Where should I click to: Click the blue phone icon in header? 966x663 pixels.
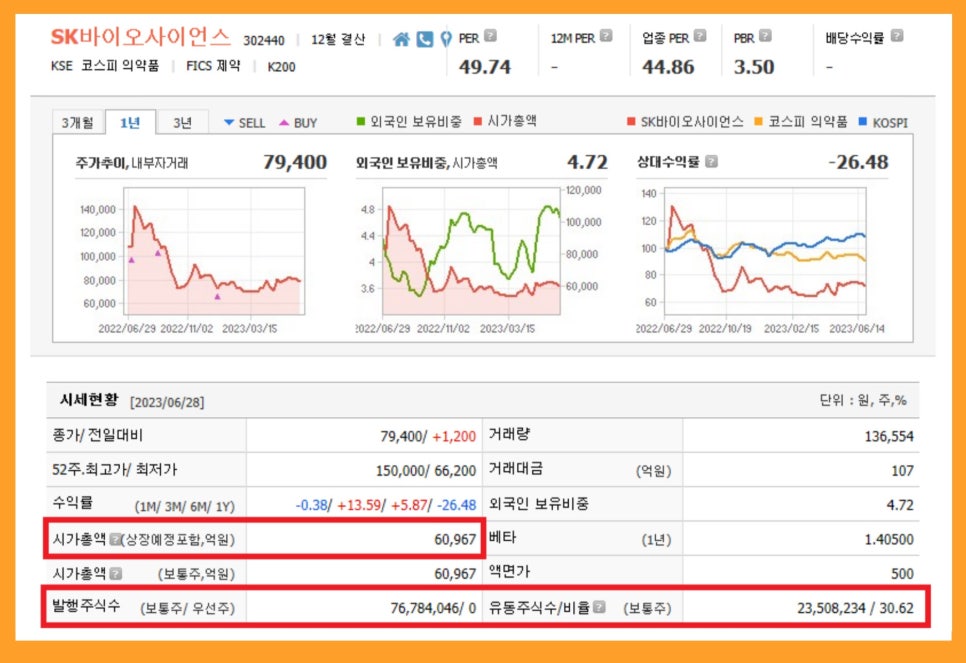pos(424,39)
